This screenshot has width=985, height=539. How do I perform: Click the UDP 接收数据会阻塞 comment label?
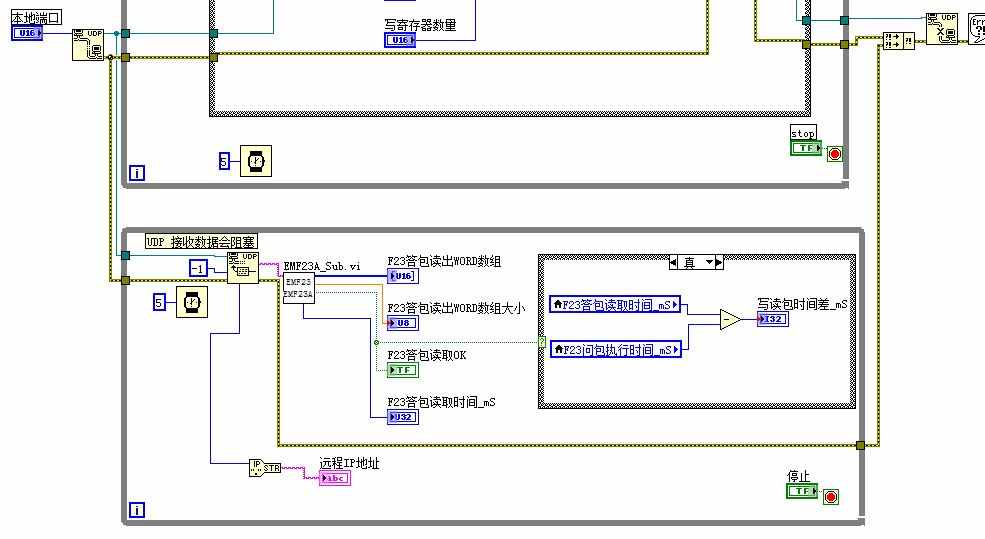[202, 242]
